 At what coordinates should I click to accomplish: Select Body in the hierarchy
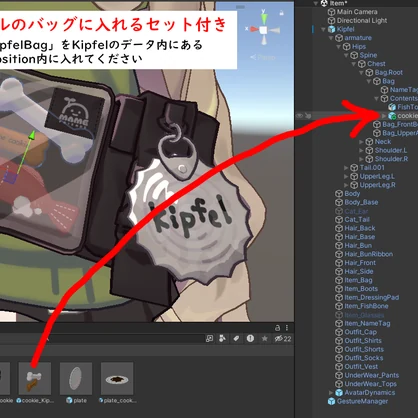[x=352, y=194]
